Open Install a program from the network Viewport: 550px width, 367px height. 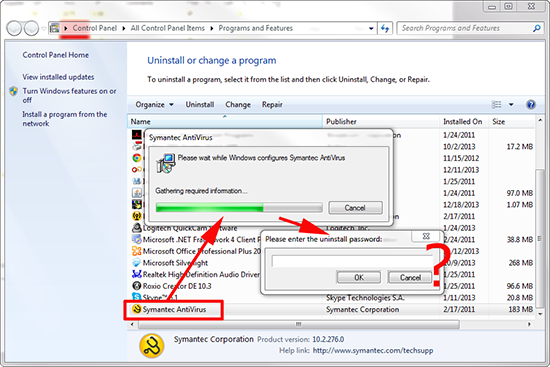pyautogui.click(x=65, y=119)
